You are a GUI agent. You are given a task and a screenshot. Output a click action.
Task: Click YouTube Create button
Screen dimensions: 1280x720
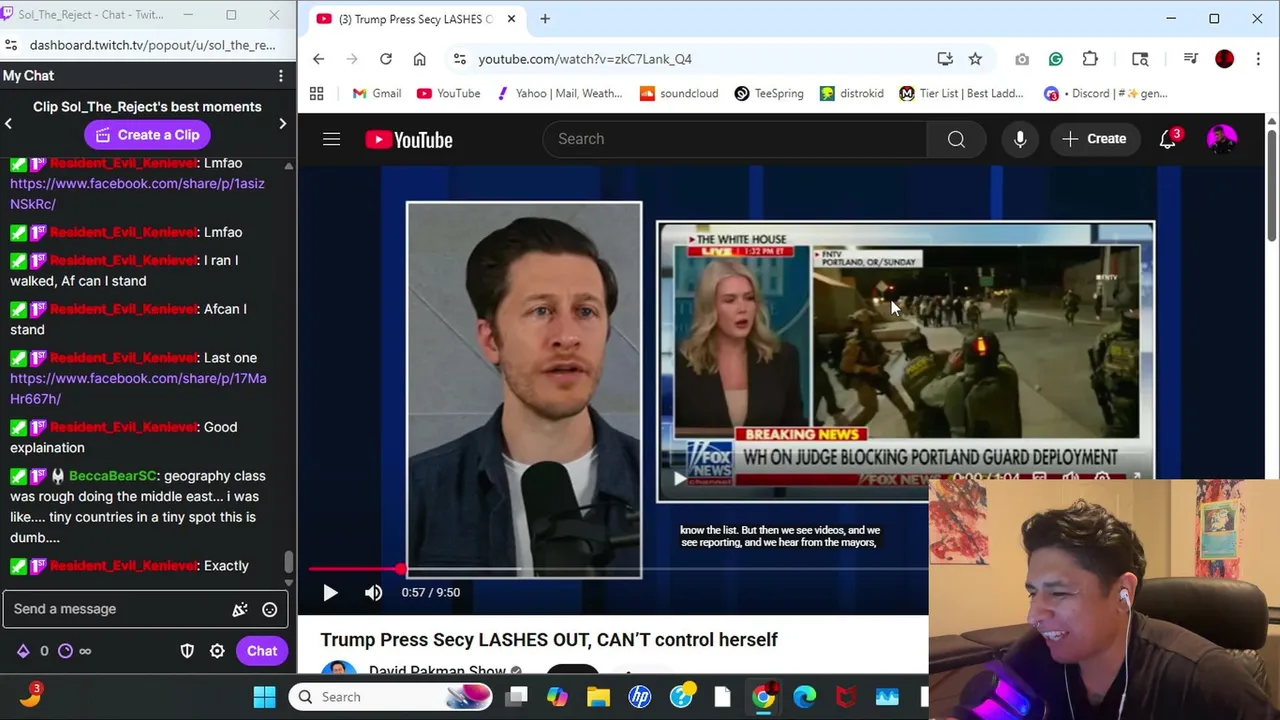point(1095,139)
